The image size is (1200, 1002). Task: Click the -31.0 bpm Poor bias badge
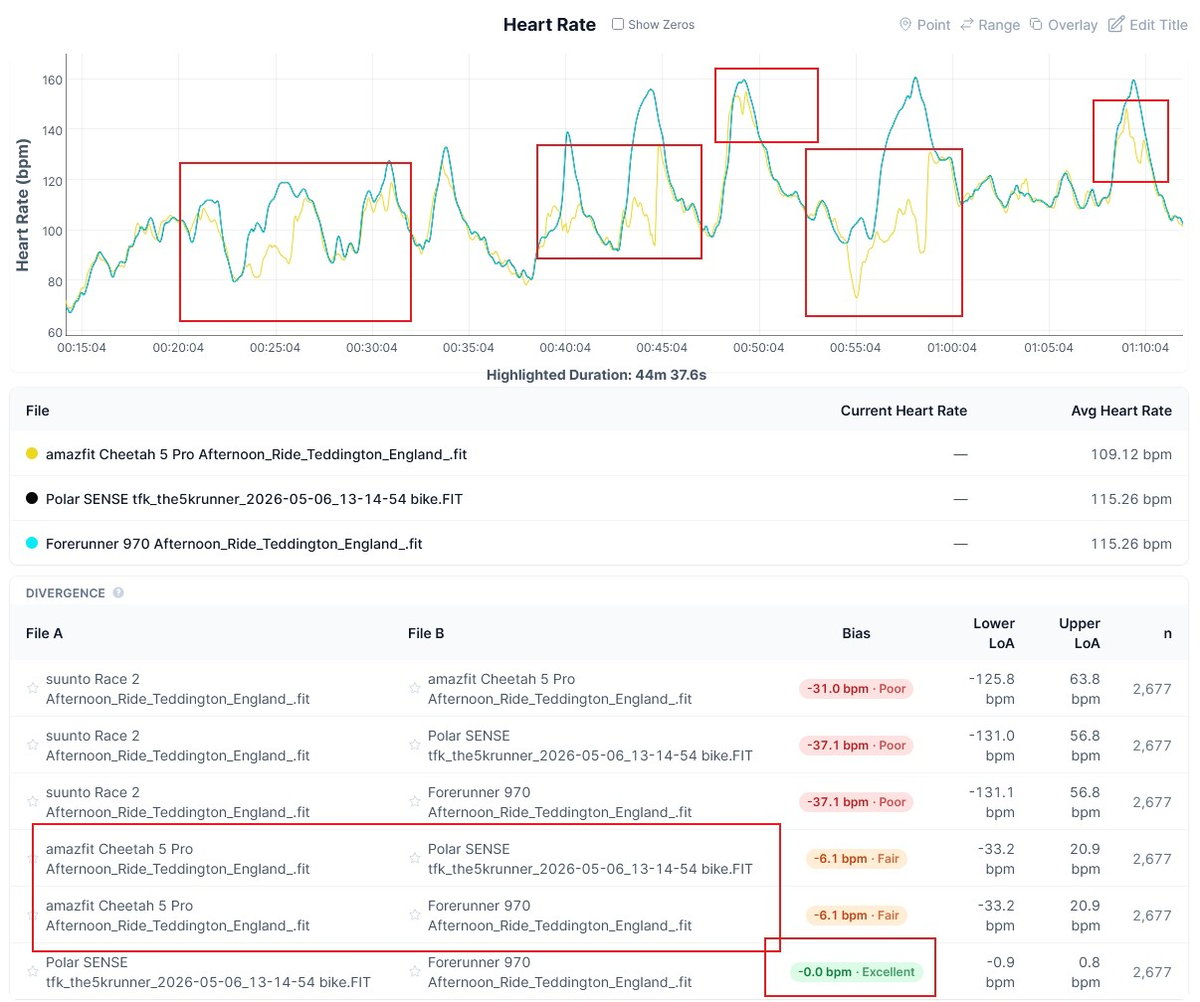[856, 688]
